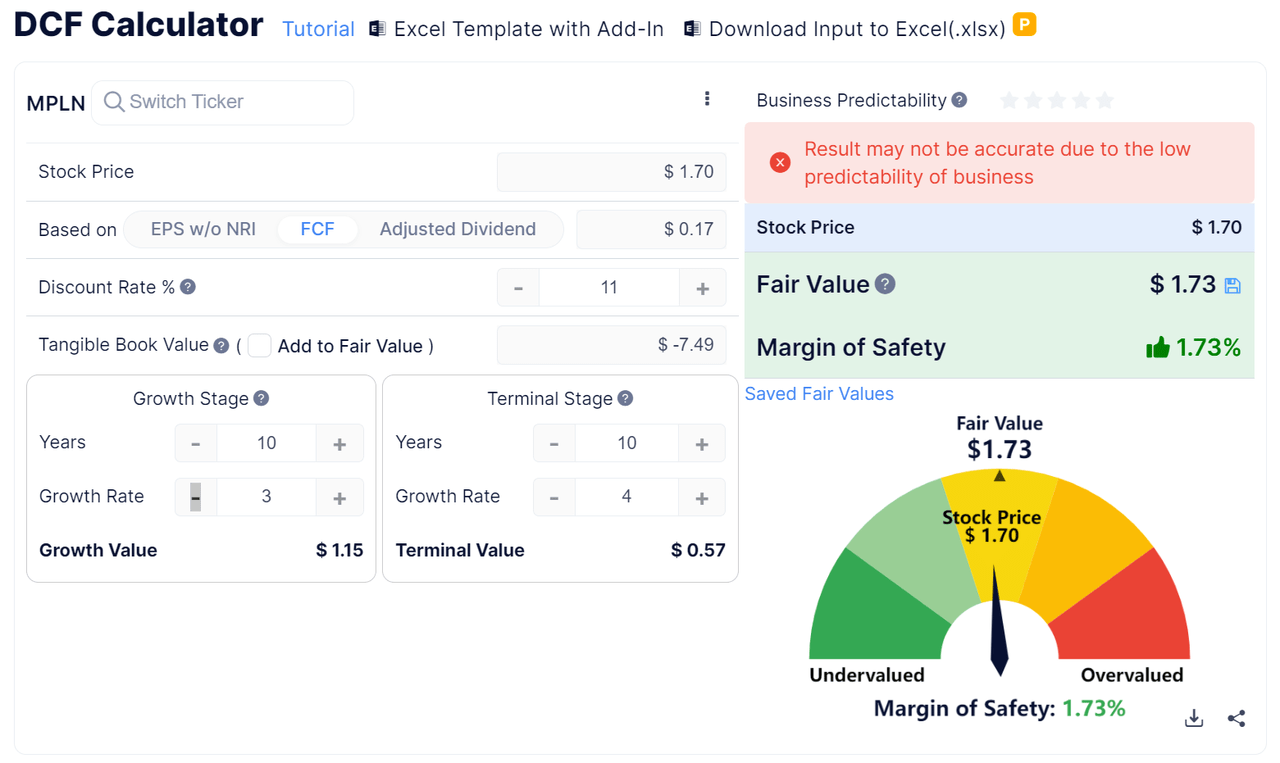Click the Tangible Book Value $ -7.49 field

(611, 345)
